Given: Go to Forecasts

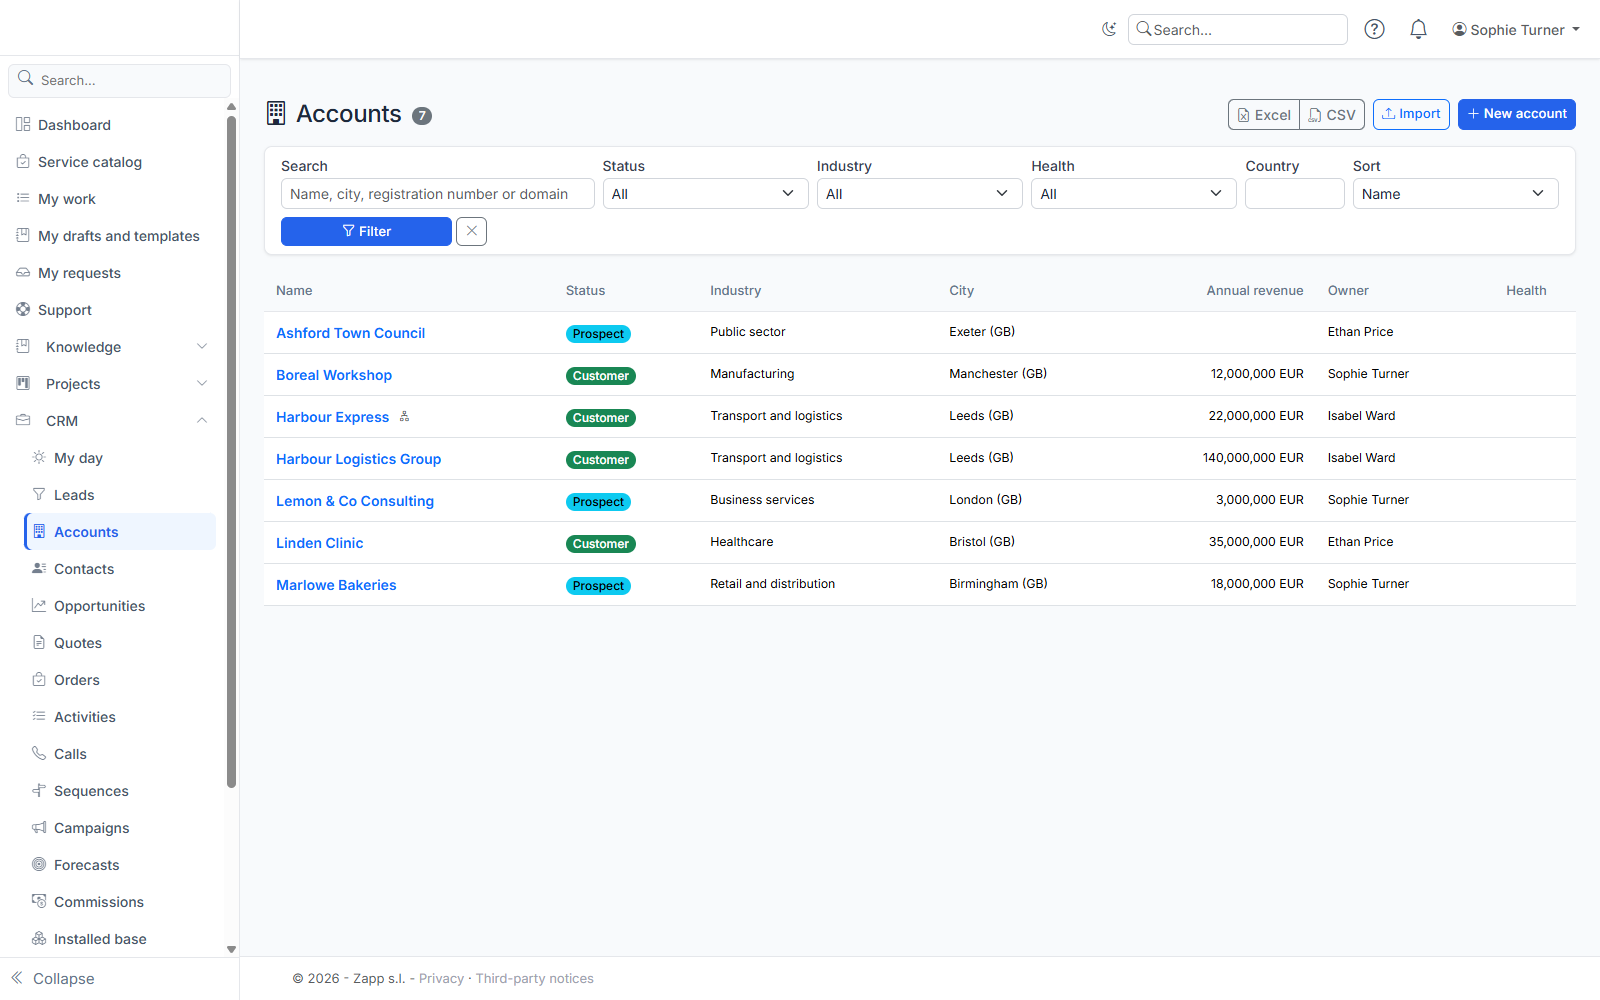Looking at the screenshot, I should (x=120, y=865).
